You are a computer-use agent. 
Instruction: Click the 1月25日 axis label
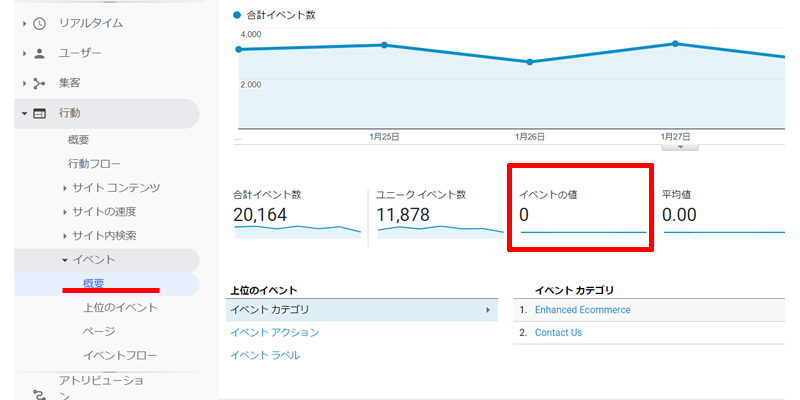(384, 137)
